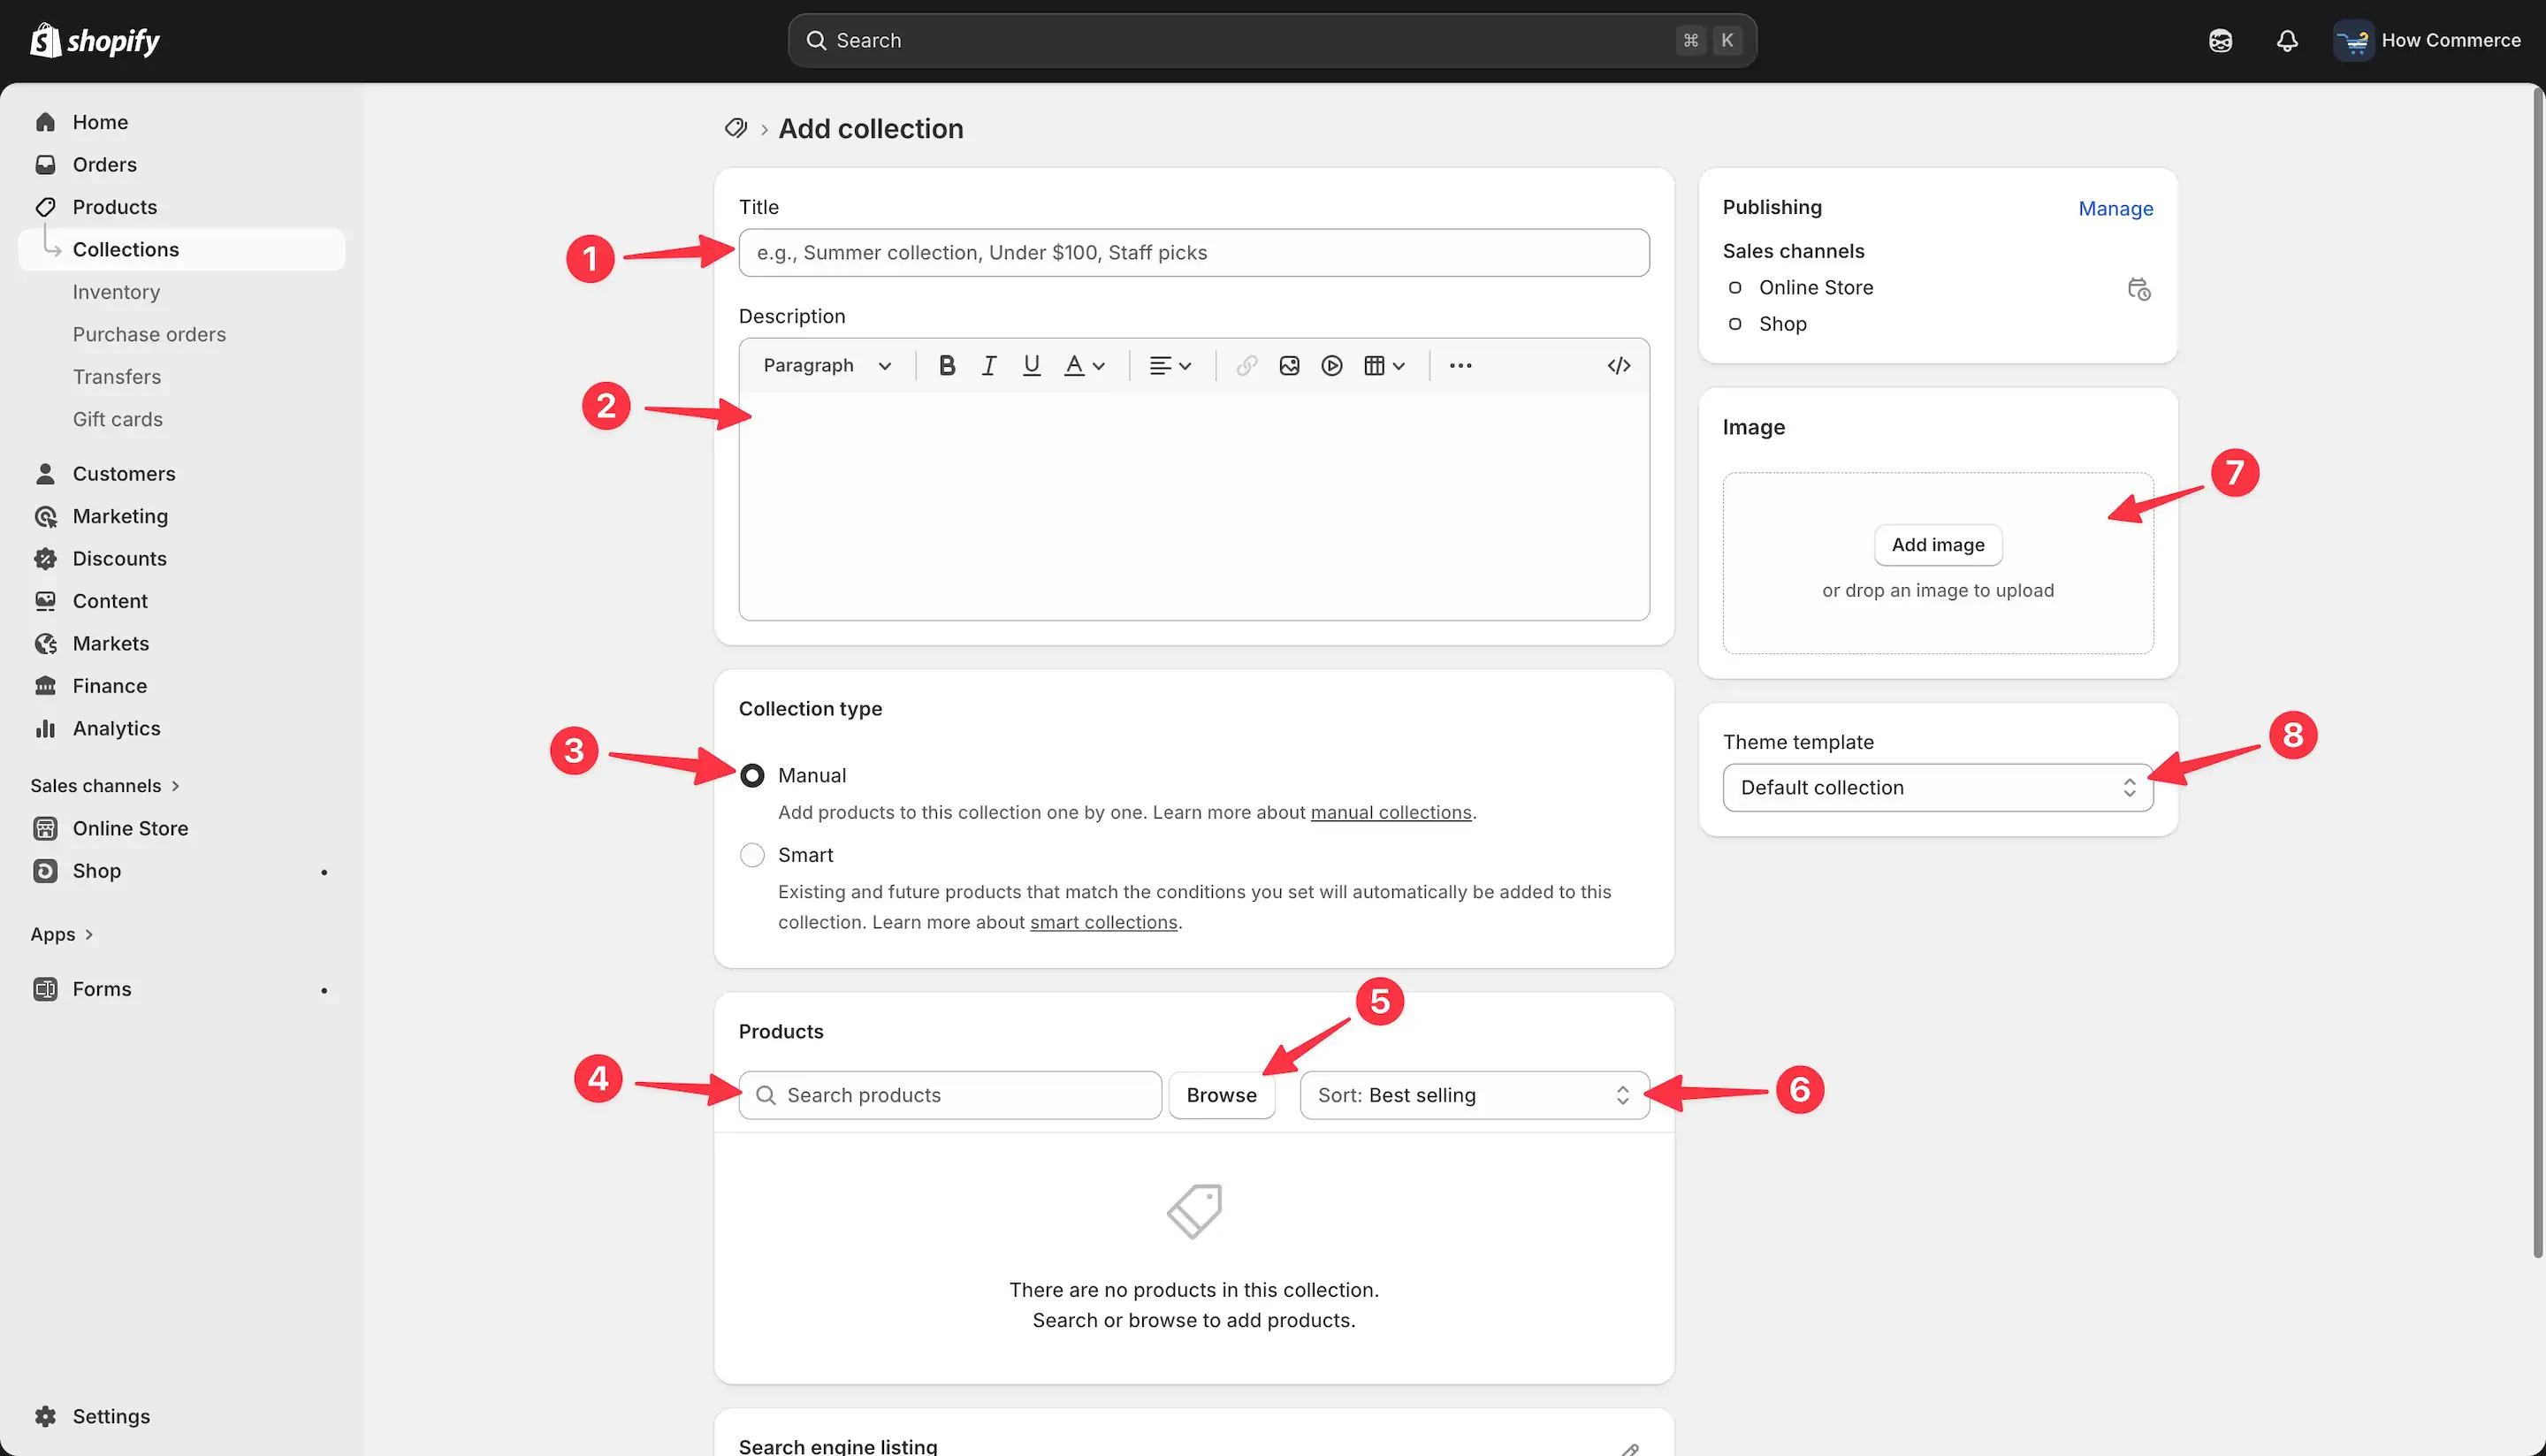Click the Analytics bar chart icon
The height and width of the screenshot is (1456, 2546).
pos(45,729)
